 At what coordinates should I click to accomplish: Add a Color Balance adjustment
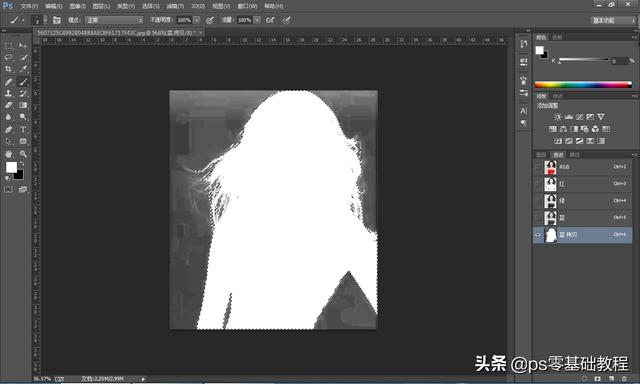[x=563, y=129]
